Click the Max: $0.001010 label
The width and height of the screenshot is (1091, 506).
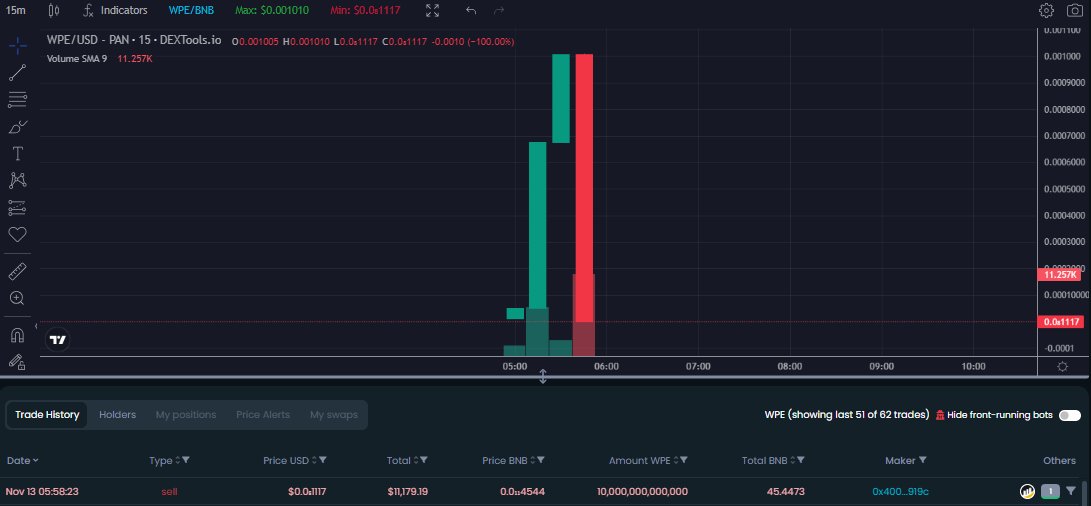coord(272,10)
